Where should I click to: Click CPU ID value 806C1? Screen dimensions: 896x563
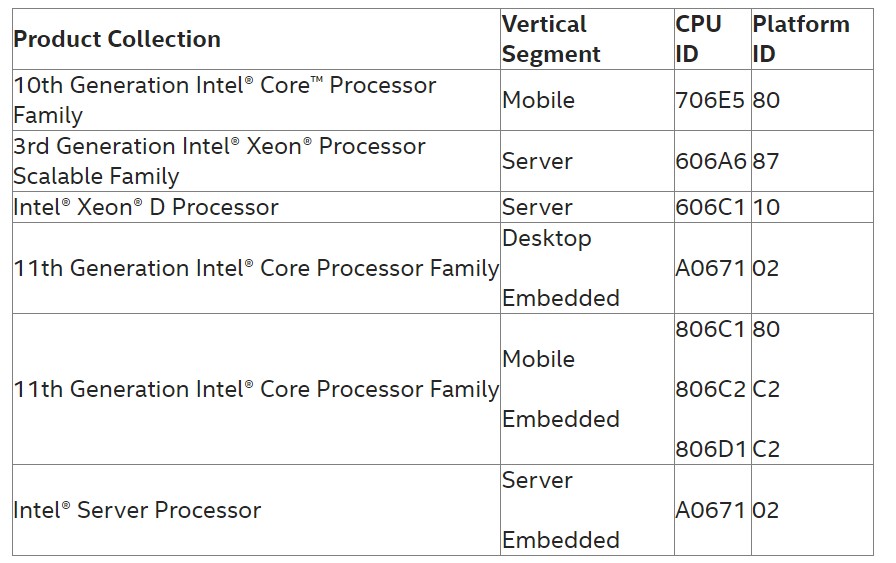[x=710, y=329]
